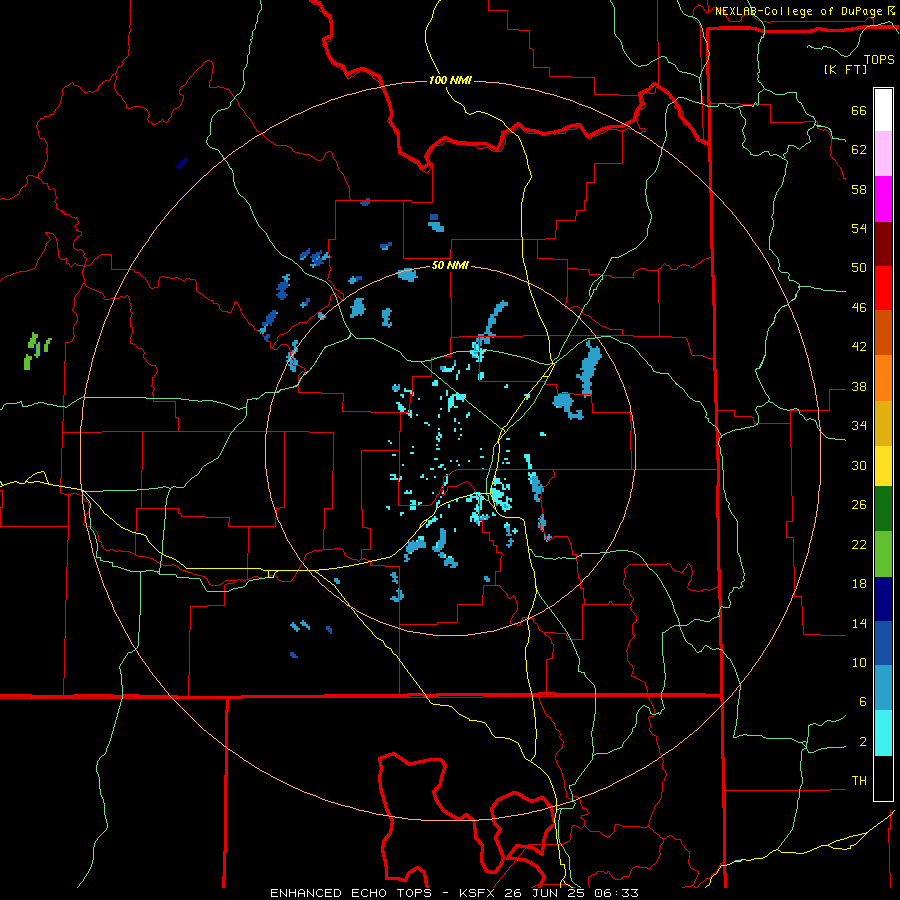Viewport: 900px width, 900px height.
Task: Click the white swatch atop the tops legend
Action: click(x=883, y=110)
